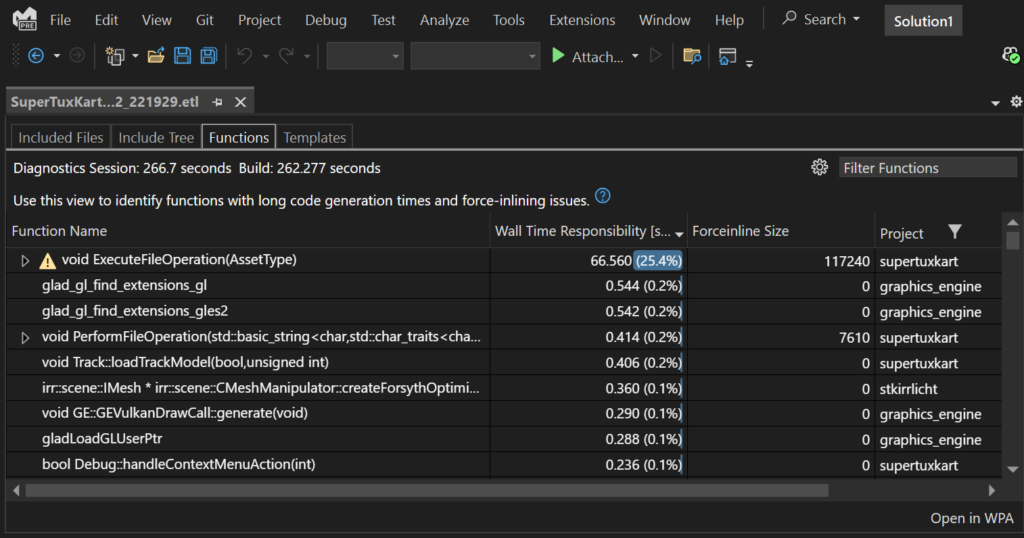This screenshot has height=538, width=1024.
Task: Open the solution configurations dropdown
Action: (365, 56)
